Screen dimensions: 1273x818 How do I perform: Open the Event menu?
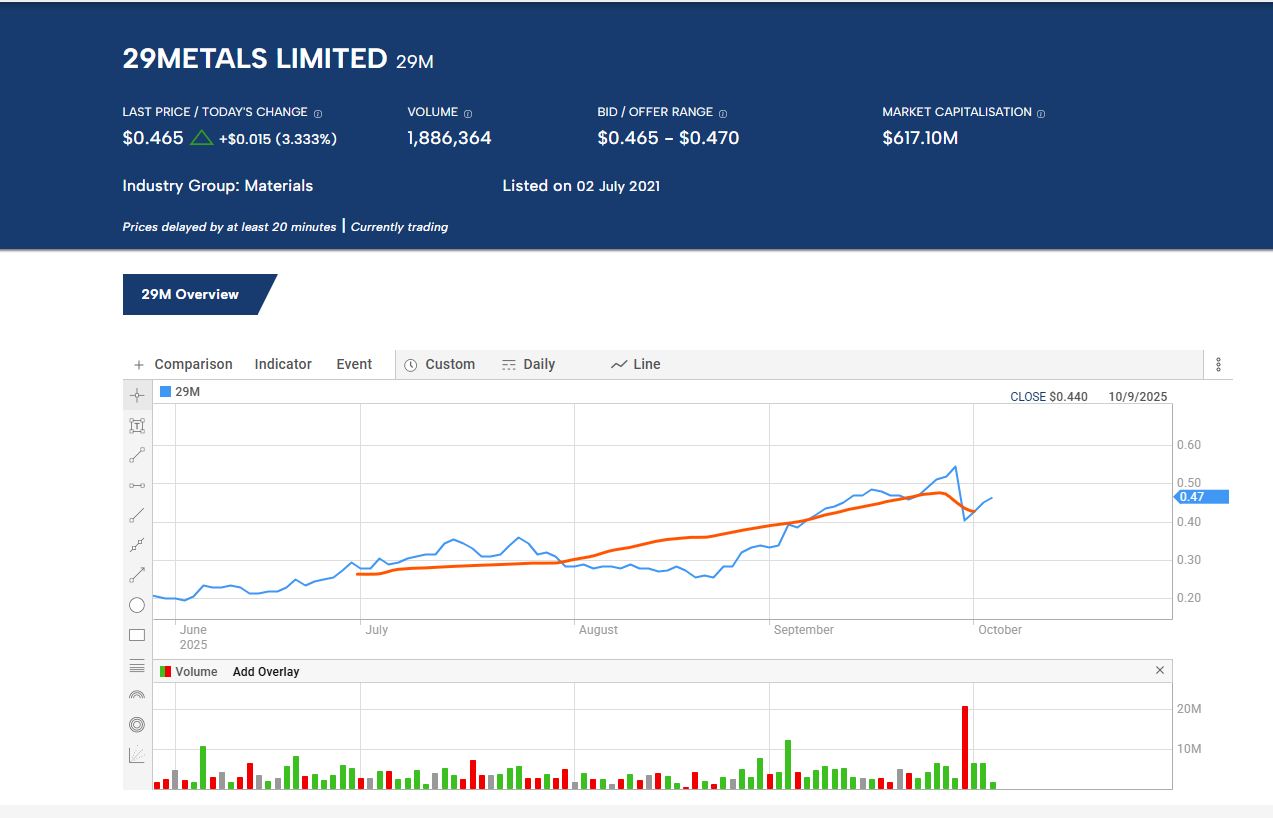click(x=354, y=364)
